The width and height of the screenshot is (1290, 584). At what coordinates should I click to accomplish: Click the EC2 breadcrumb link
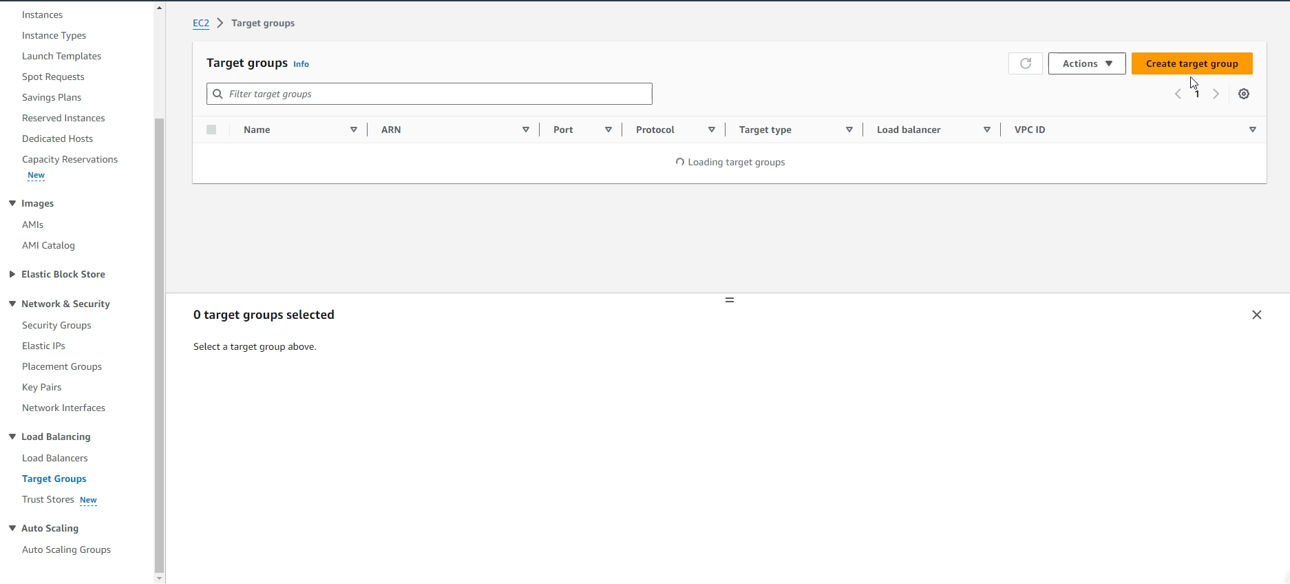pyautogui.click(x=201, y=23)
